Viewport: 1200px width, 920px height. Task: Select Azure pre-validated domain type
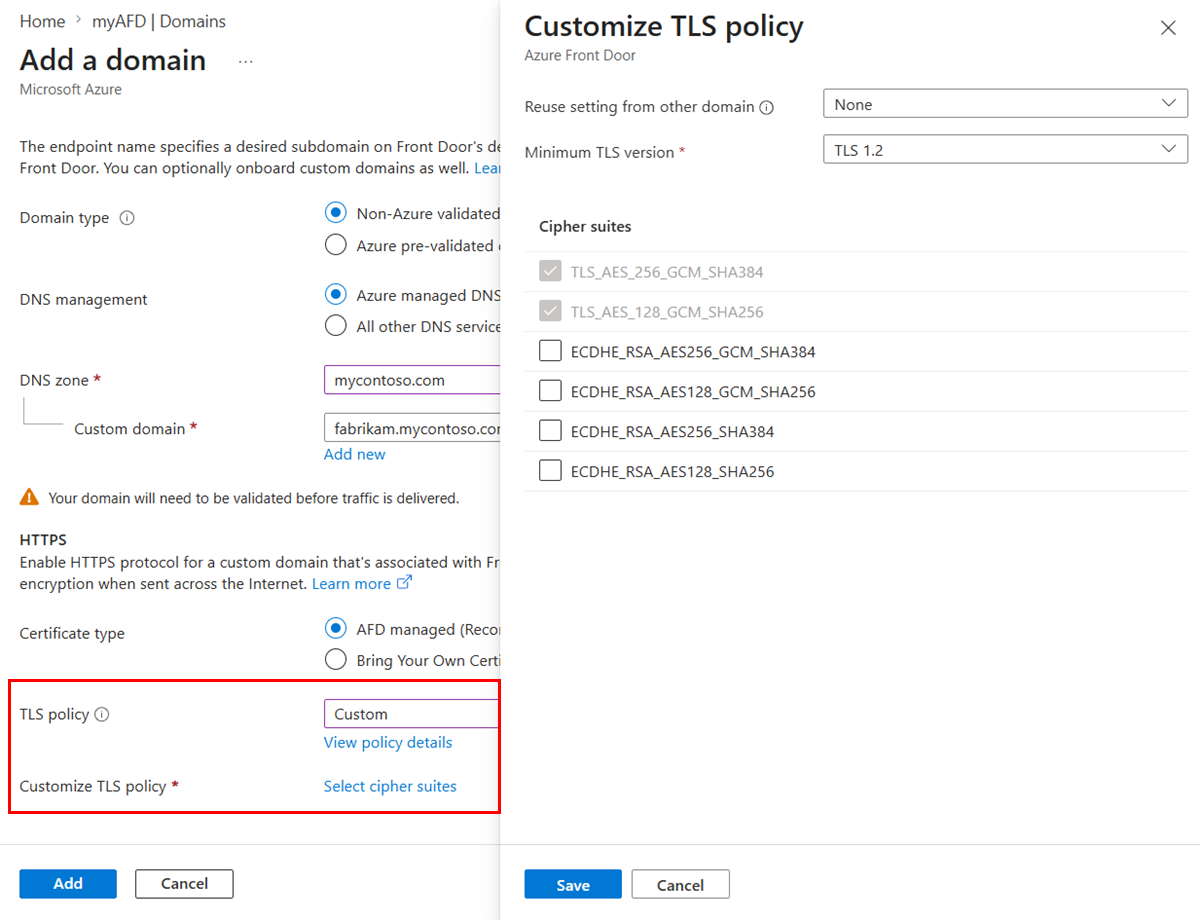(x=336, y=245)
